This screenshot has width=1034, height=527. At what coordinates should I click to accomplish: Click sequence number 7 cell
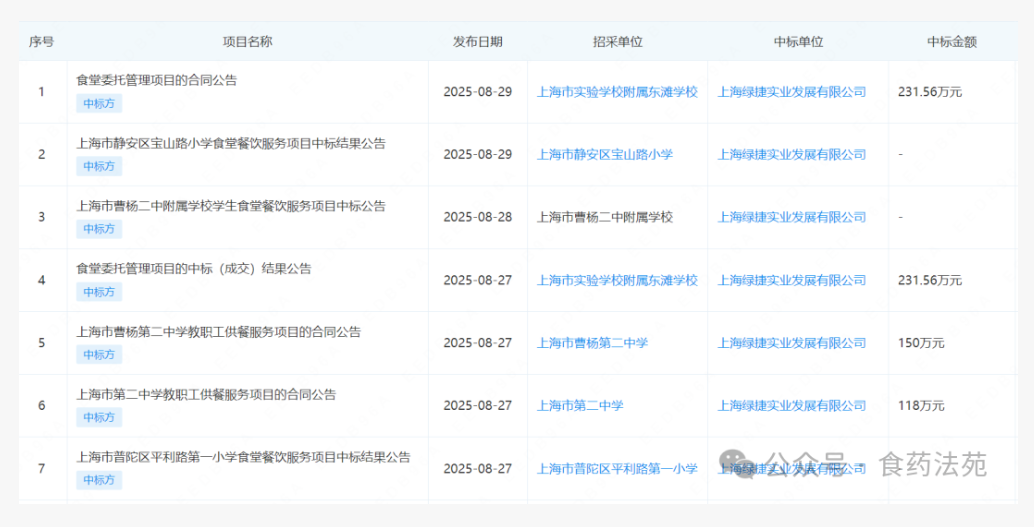(x=42, y=469)
